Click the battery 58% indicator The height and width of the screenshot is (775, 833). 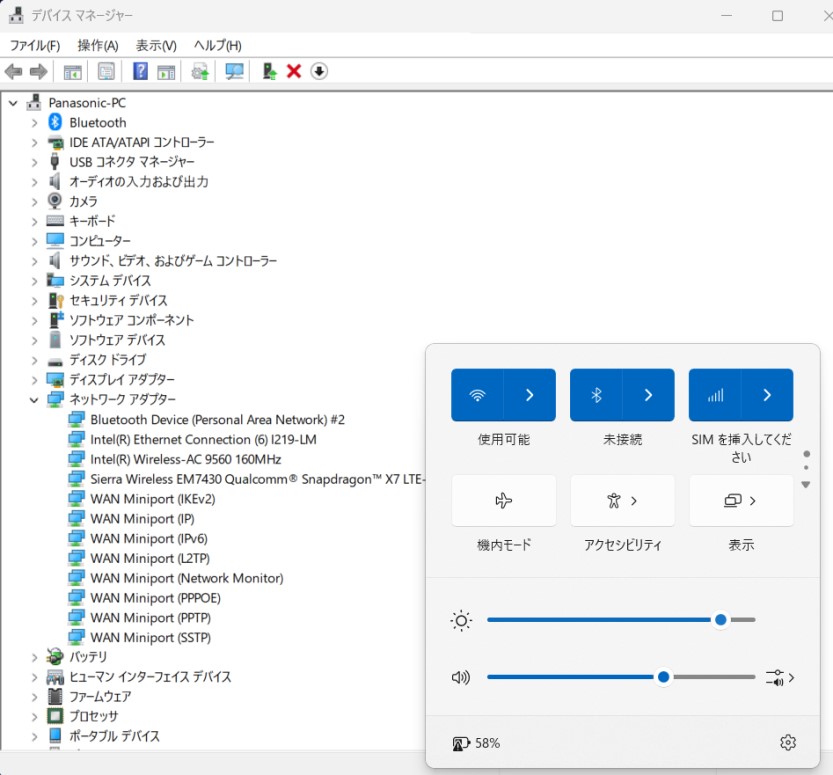pyautogui.click(x=476, y=743)
